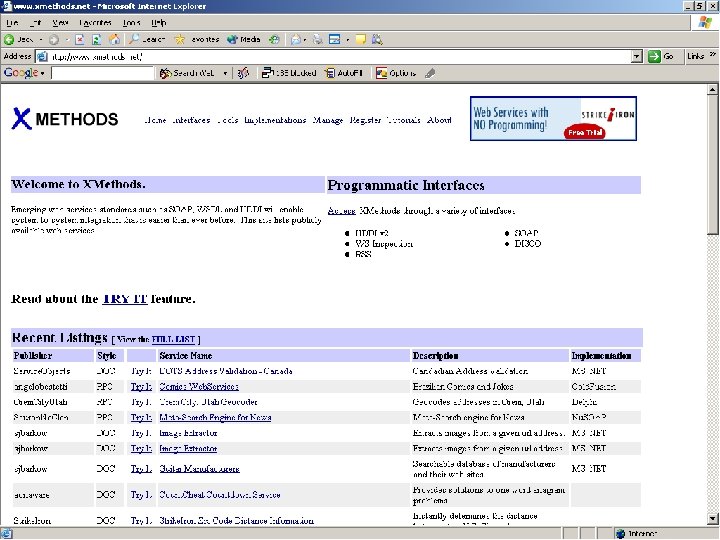Image resolution: width=720 pixels, height=540 pixels.
Task: Click the scrollbar down arrow
Action: pyautogui.click(x=713, y=519)
